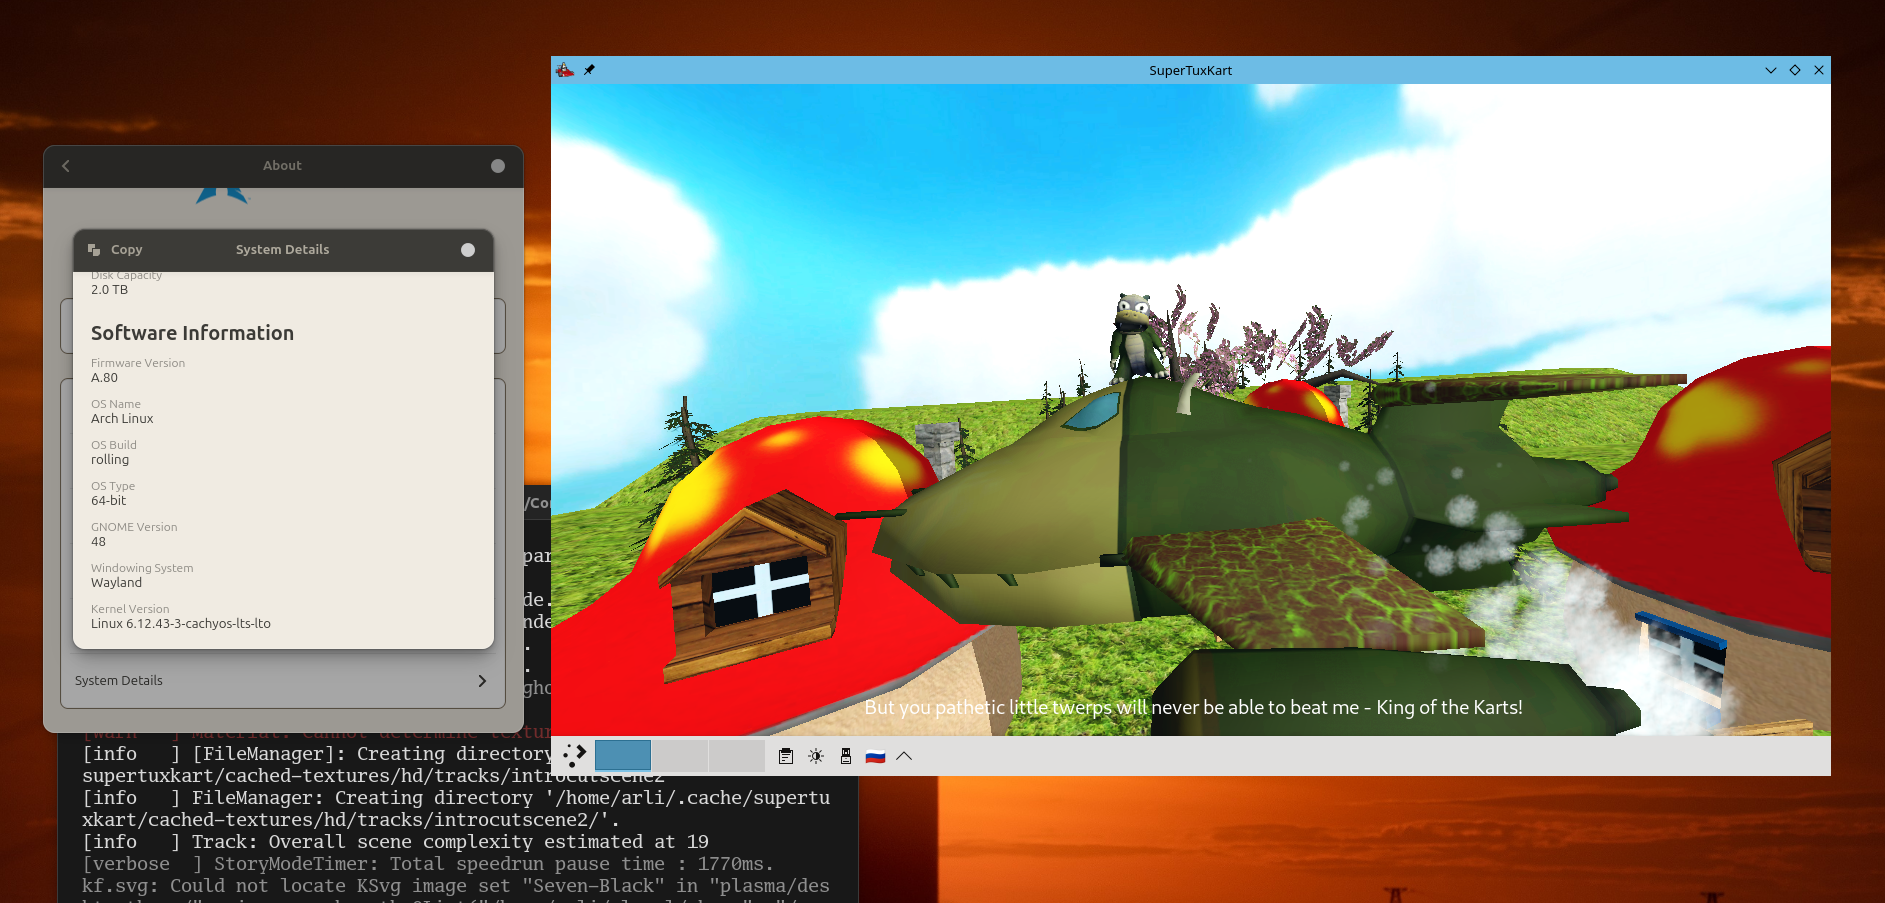Click the '64-bit' OS type value
Screen dimensions: 1885x903
[x=109, y=501]
